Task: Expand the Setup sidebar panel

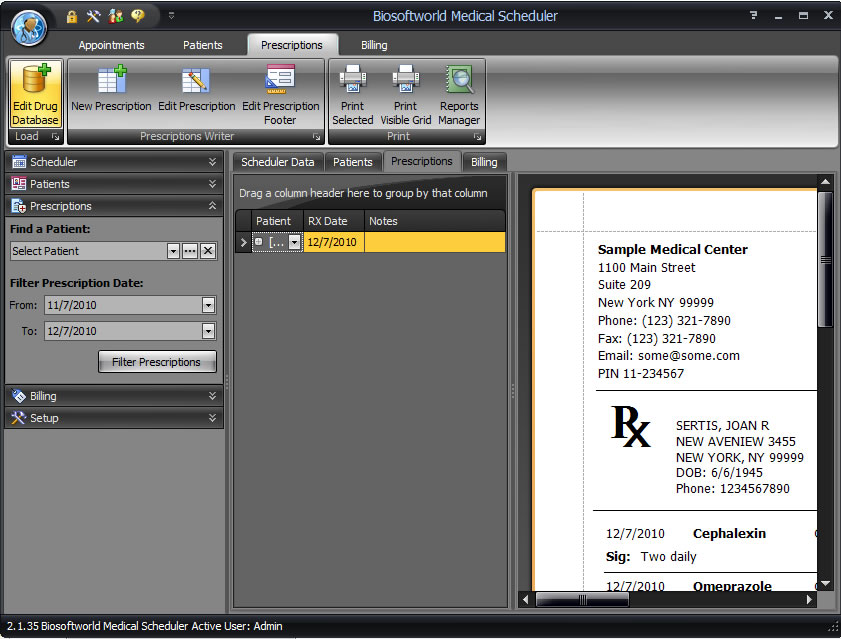Action: 114,418
